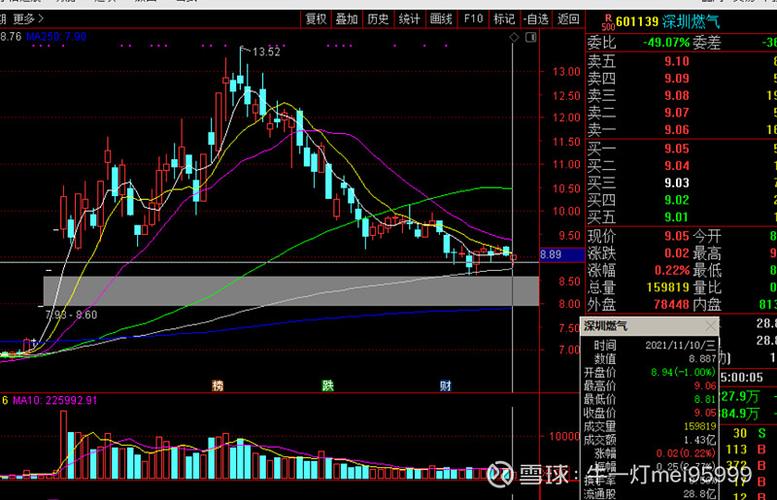Click the 总量 159819 volume value
This screenshot has width=777, height=500.
668,287
